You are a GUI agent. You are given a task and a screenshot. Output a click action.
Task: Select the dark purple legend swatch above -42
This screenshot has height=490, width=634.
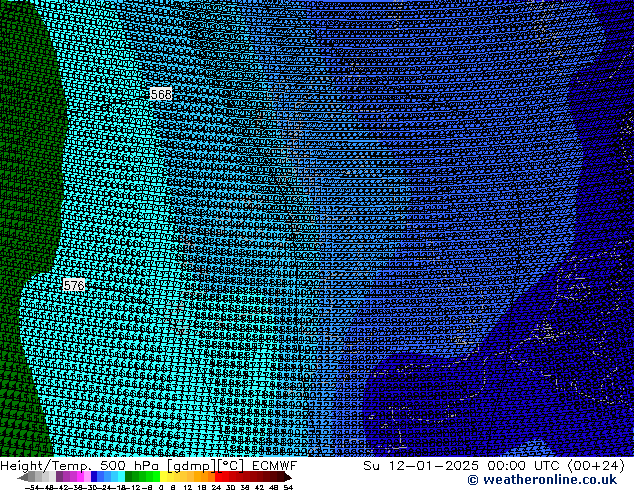point(59,476)
